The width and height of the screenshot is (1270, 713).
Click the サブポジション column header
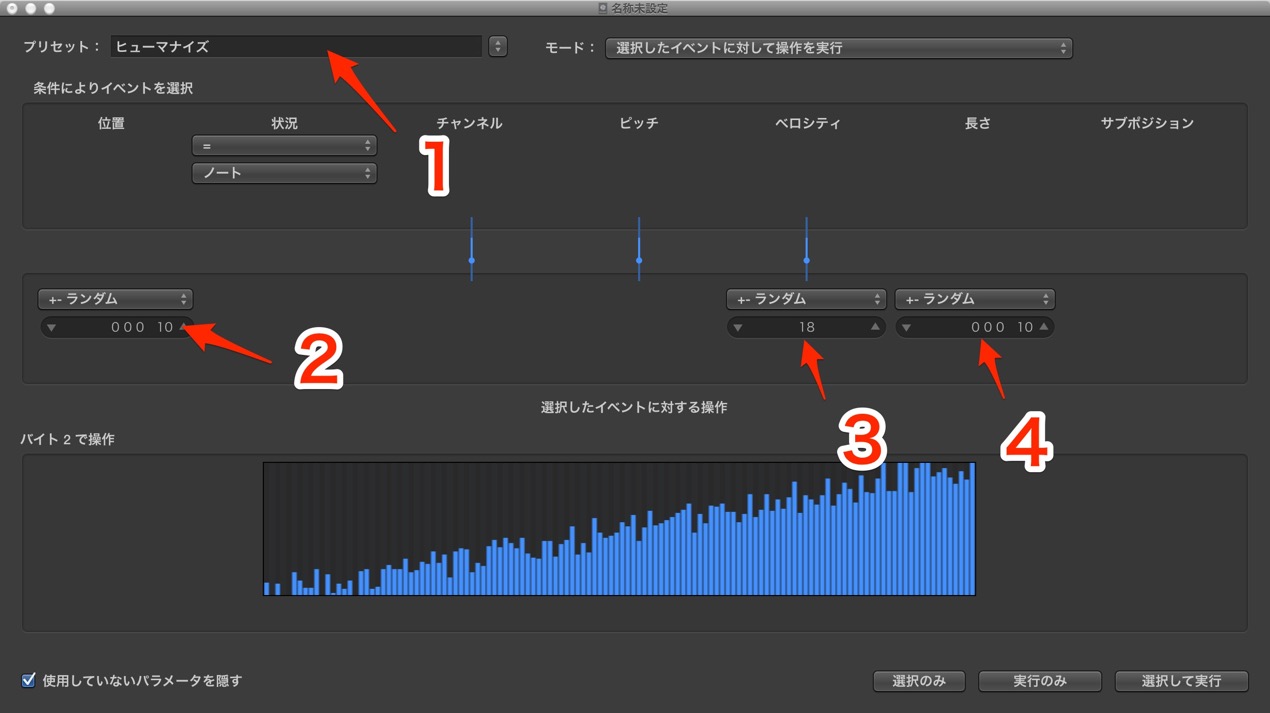click(1147, 123)
